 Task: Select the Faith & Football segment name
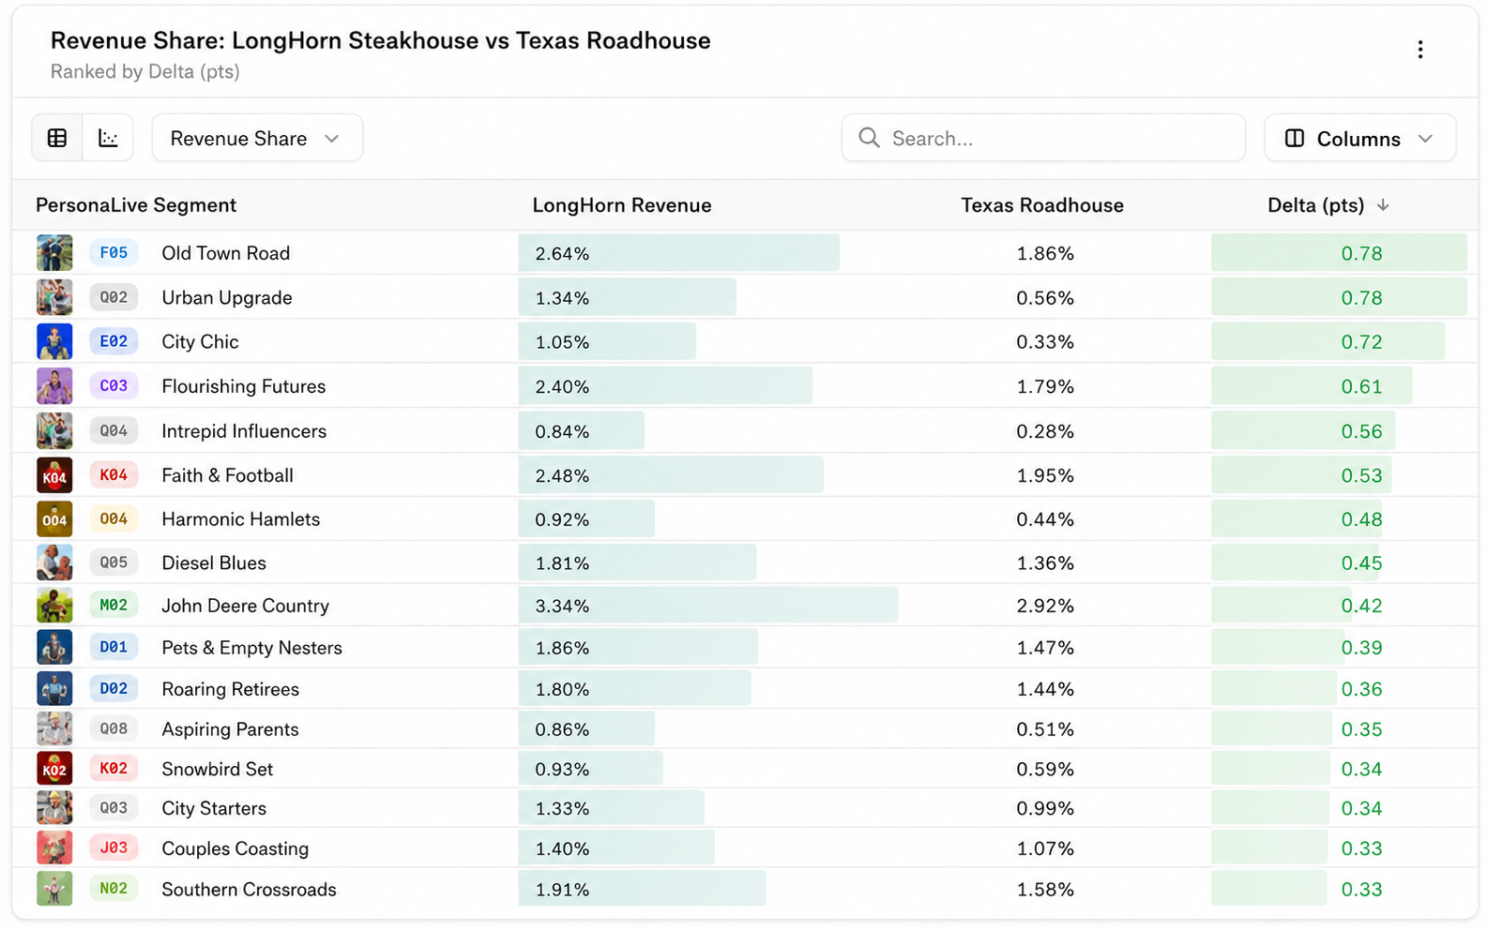pyautogui.click(x=228, y=475)
